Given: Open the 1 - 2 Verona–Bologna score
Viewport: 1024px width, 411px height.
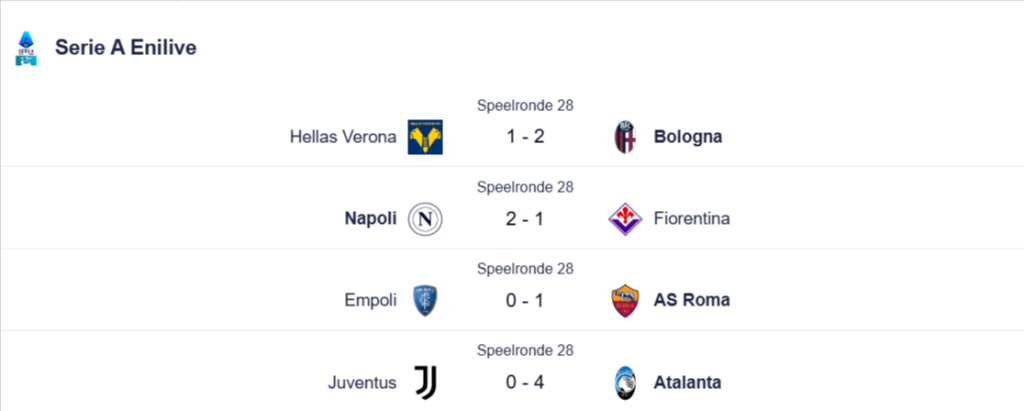Looking at the screenshot, I should click(x=525, y=137).
